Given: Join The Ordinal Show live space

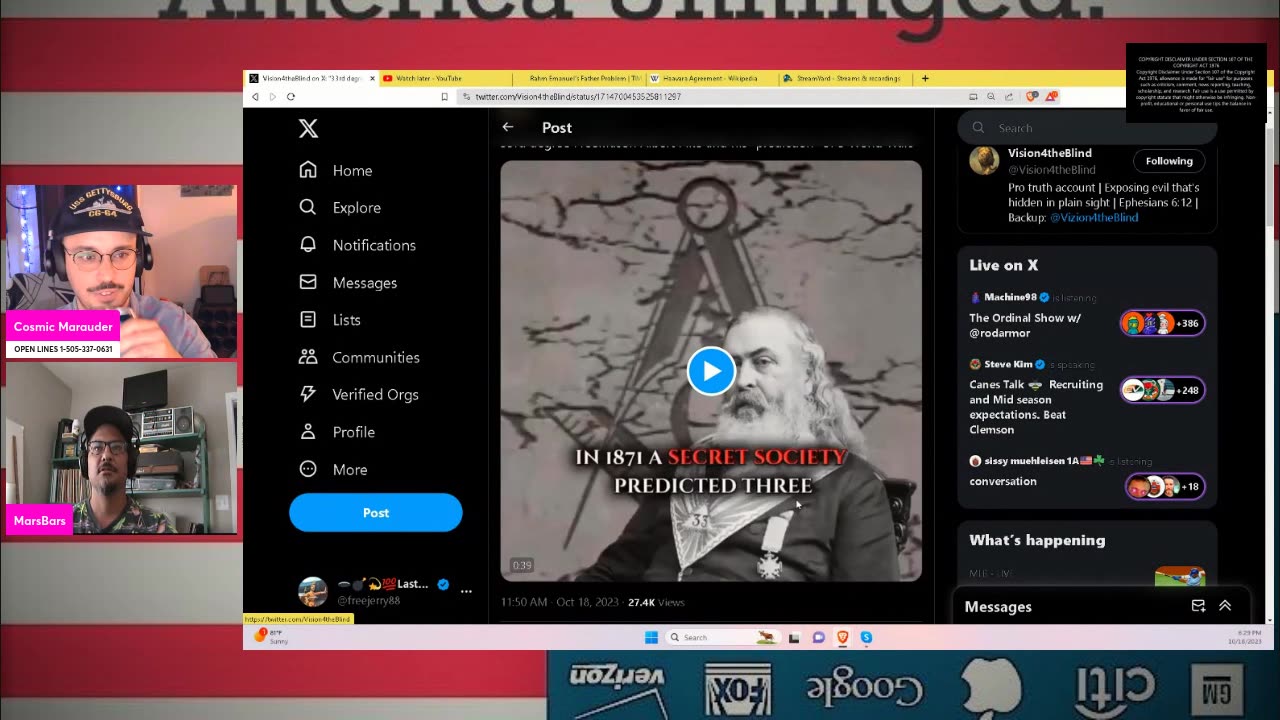Looking at the screenshot, I should coord(1025,324).
